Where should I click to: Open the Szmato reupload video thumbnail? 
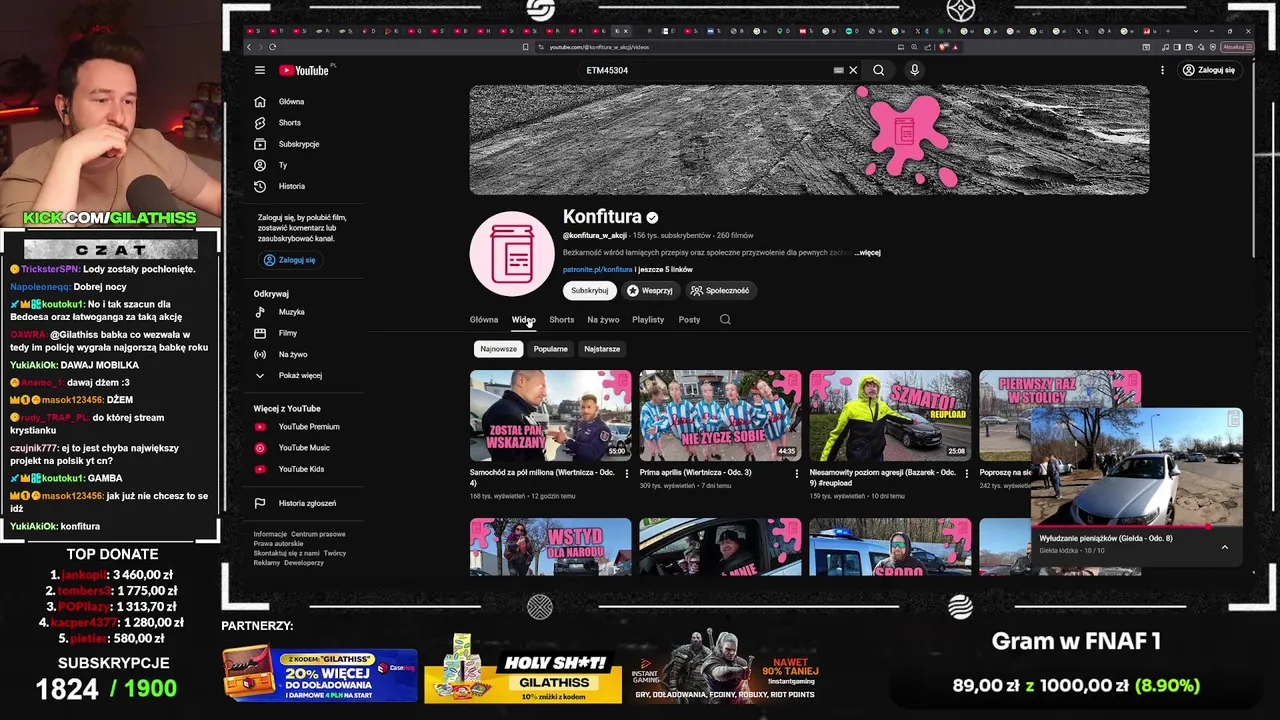pos(890,416)
